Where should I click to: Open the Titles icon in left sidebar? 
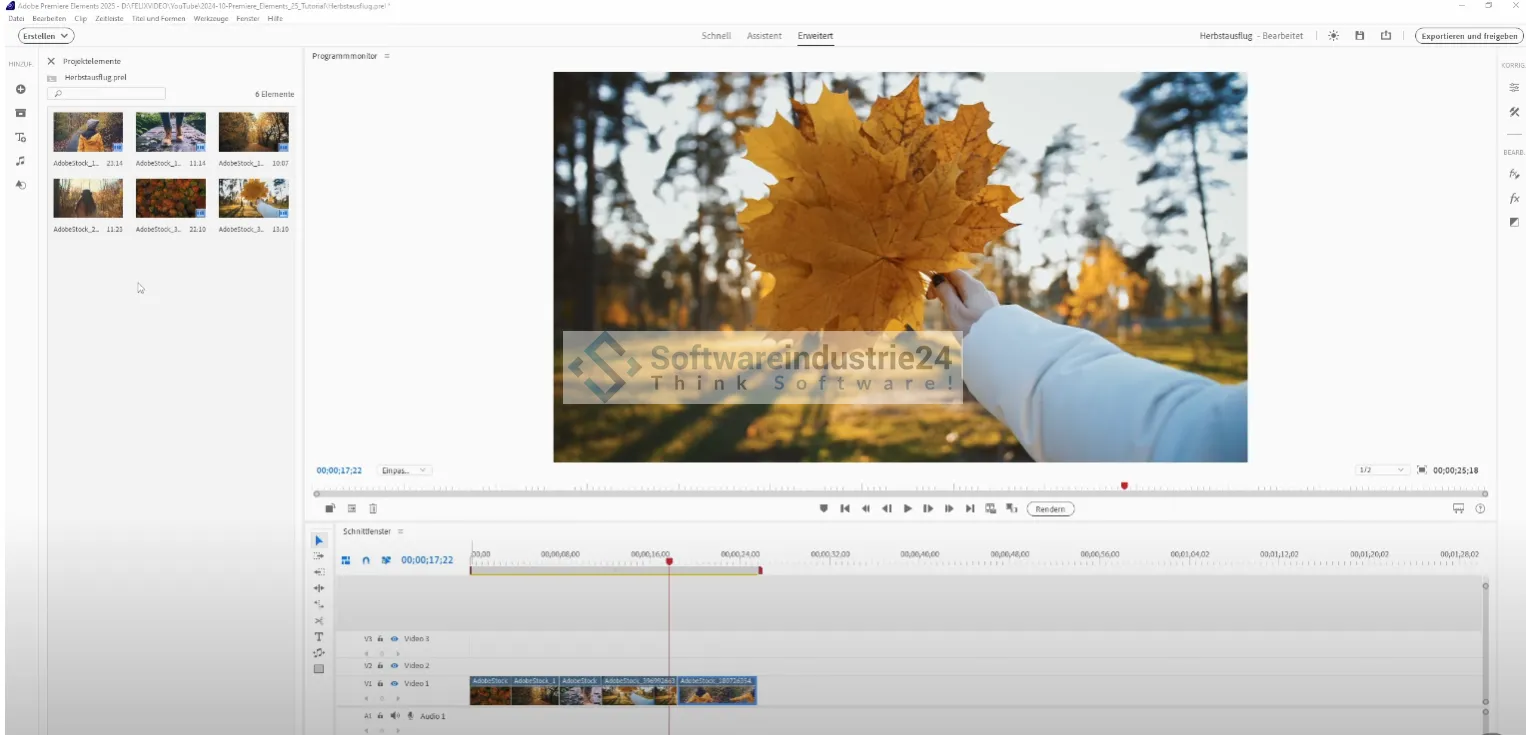tap(20, 137)
